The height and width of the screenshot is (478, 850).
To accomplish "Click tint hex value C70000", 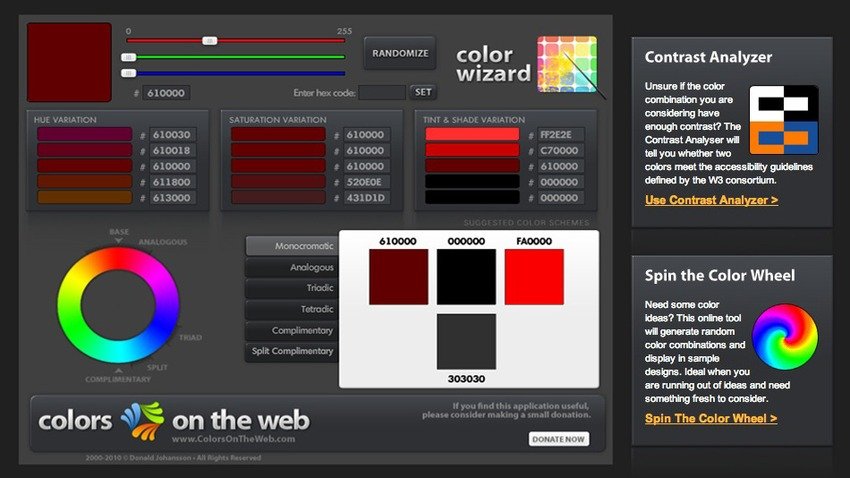I will tap(560, 150).
